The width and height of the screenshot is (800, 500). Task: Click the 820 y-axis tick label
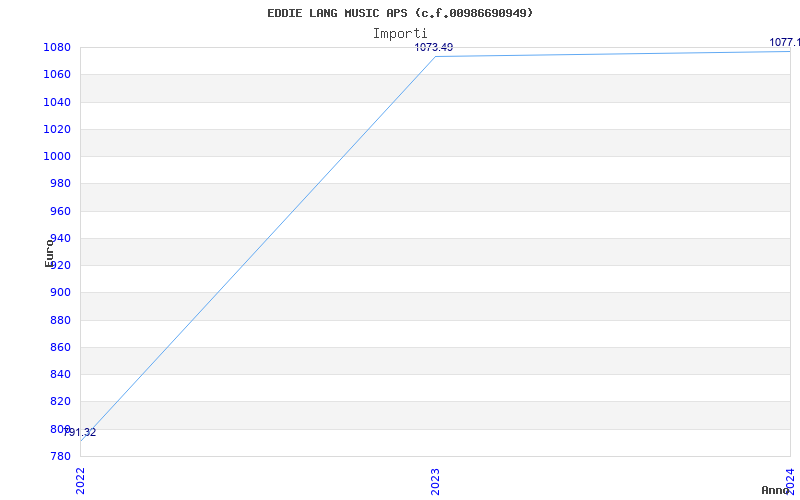60,402
